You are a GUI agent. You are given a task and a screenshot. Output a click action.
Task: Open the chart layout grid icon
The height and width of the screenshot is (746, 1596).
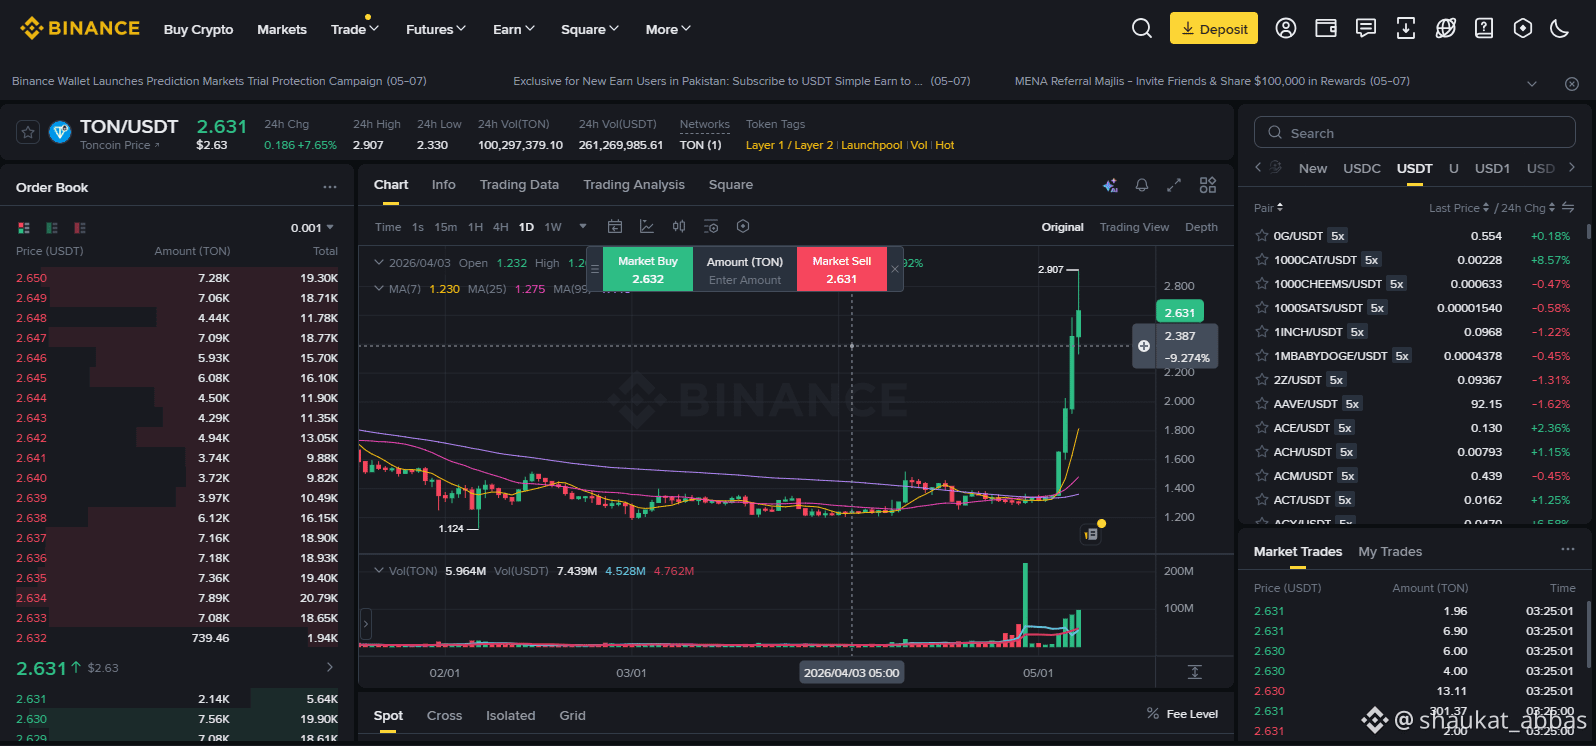coord(1208,185)
